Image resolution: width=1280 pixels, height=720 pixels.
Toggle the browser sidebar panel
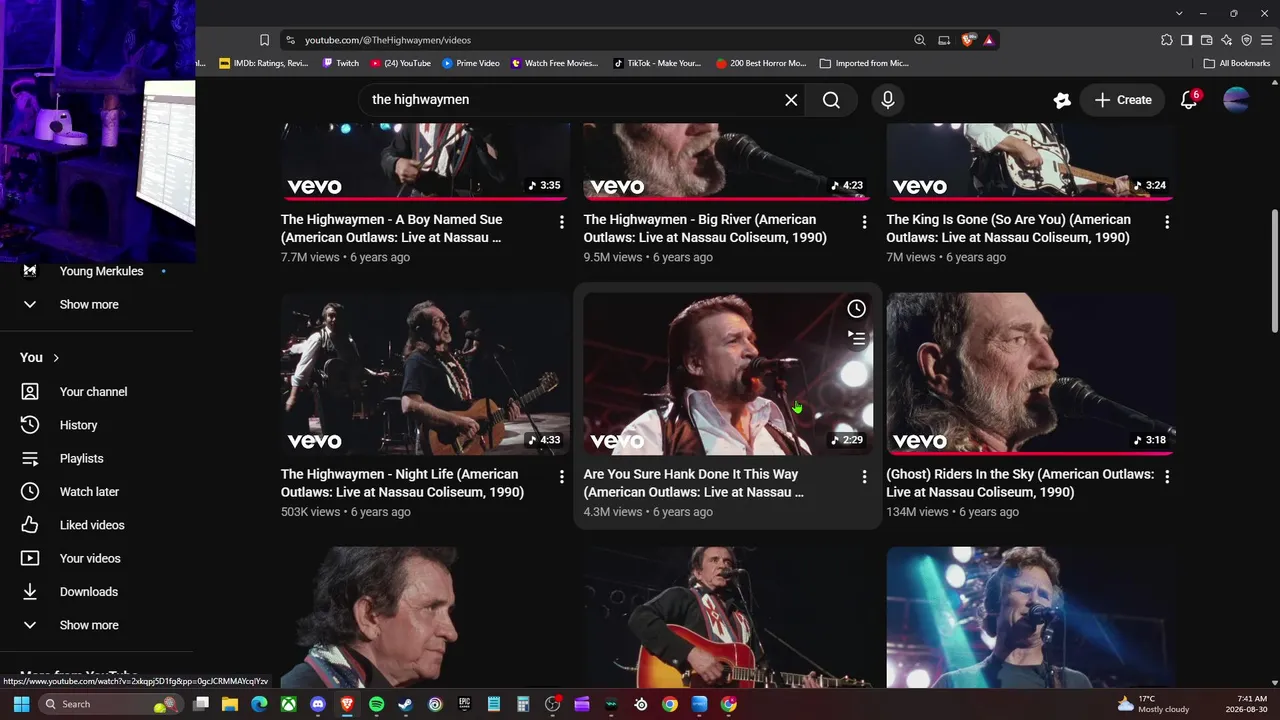pyautogui.click(x=1186, y=40)
